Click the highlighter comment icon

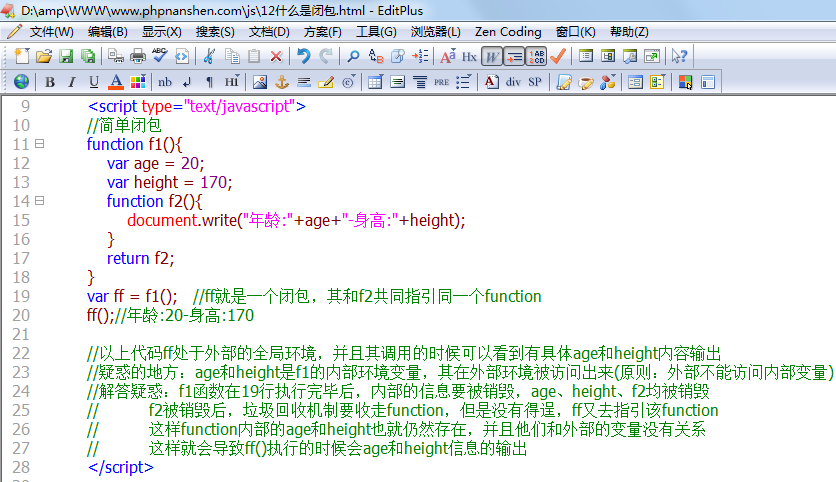pos(326,82)
